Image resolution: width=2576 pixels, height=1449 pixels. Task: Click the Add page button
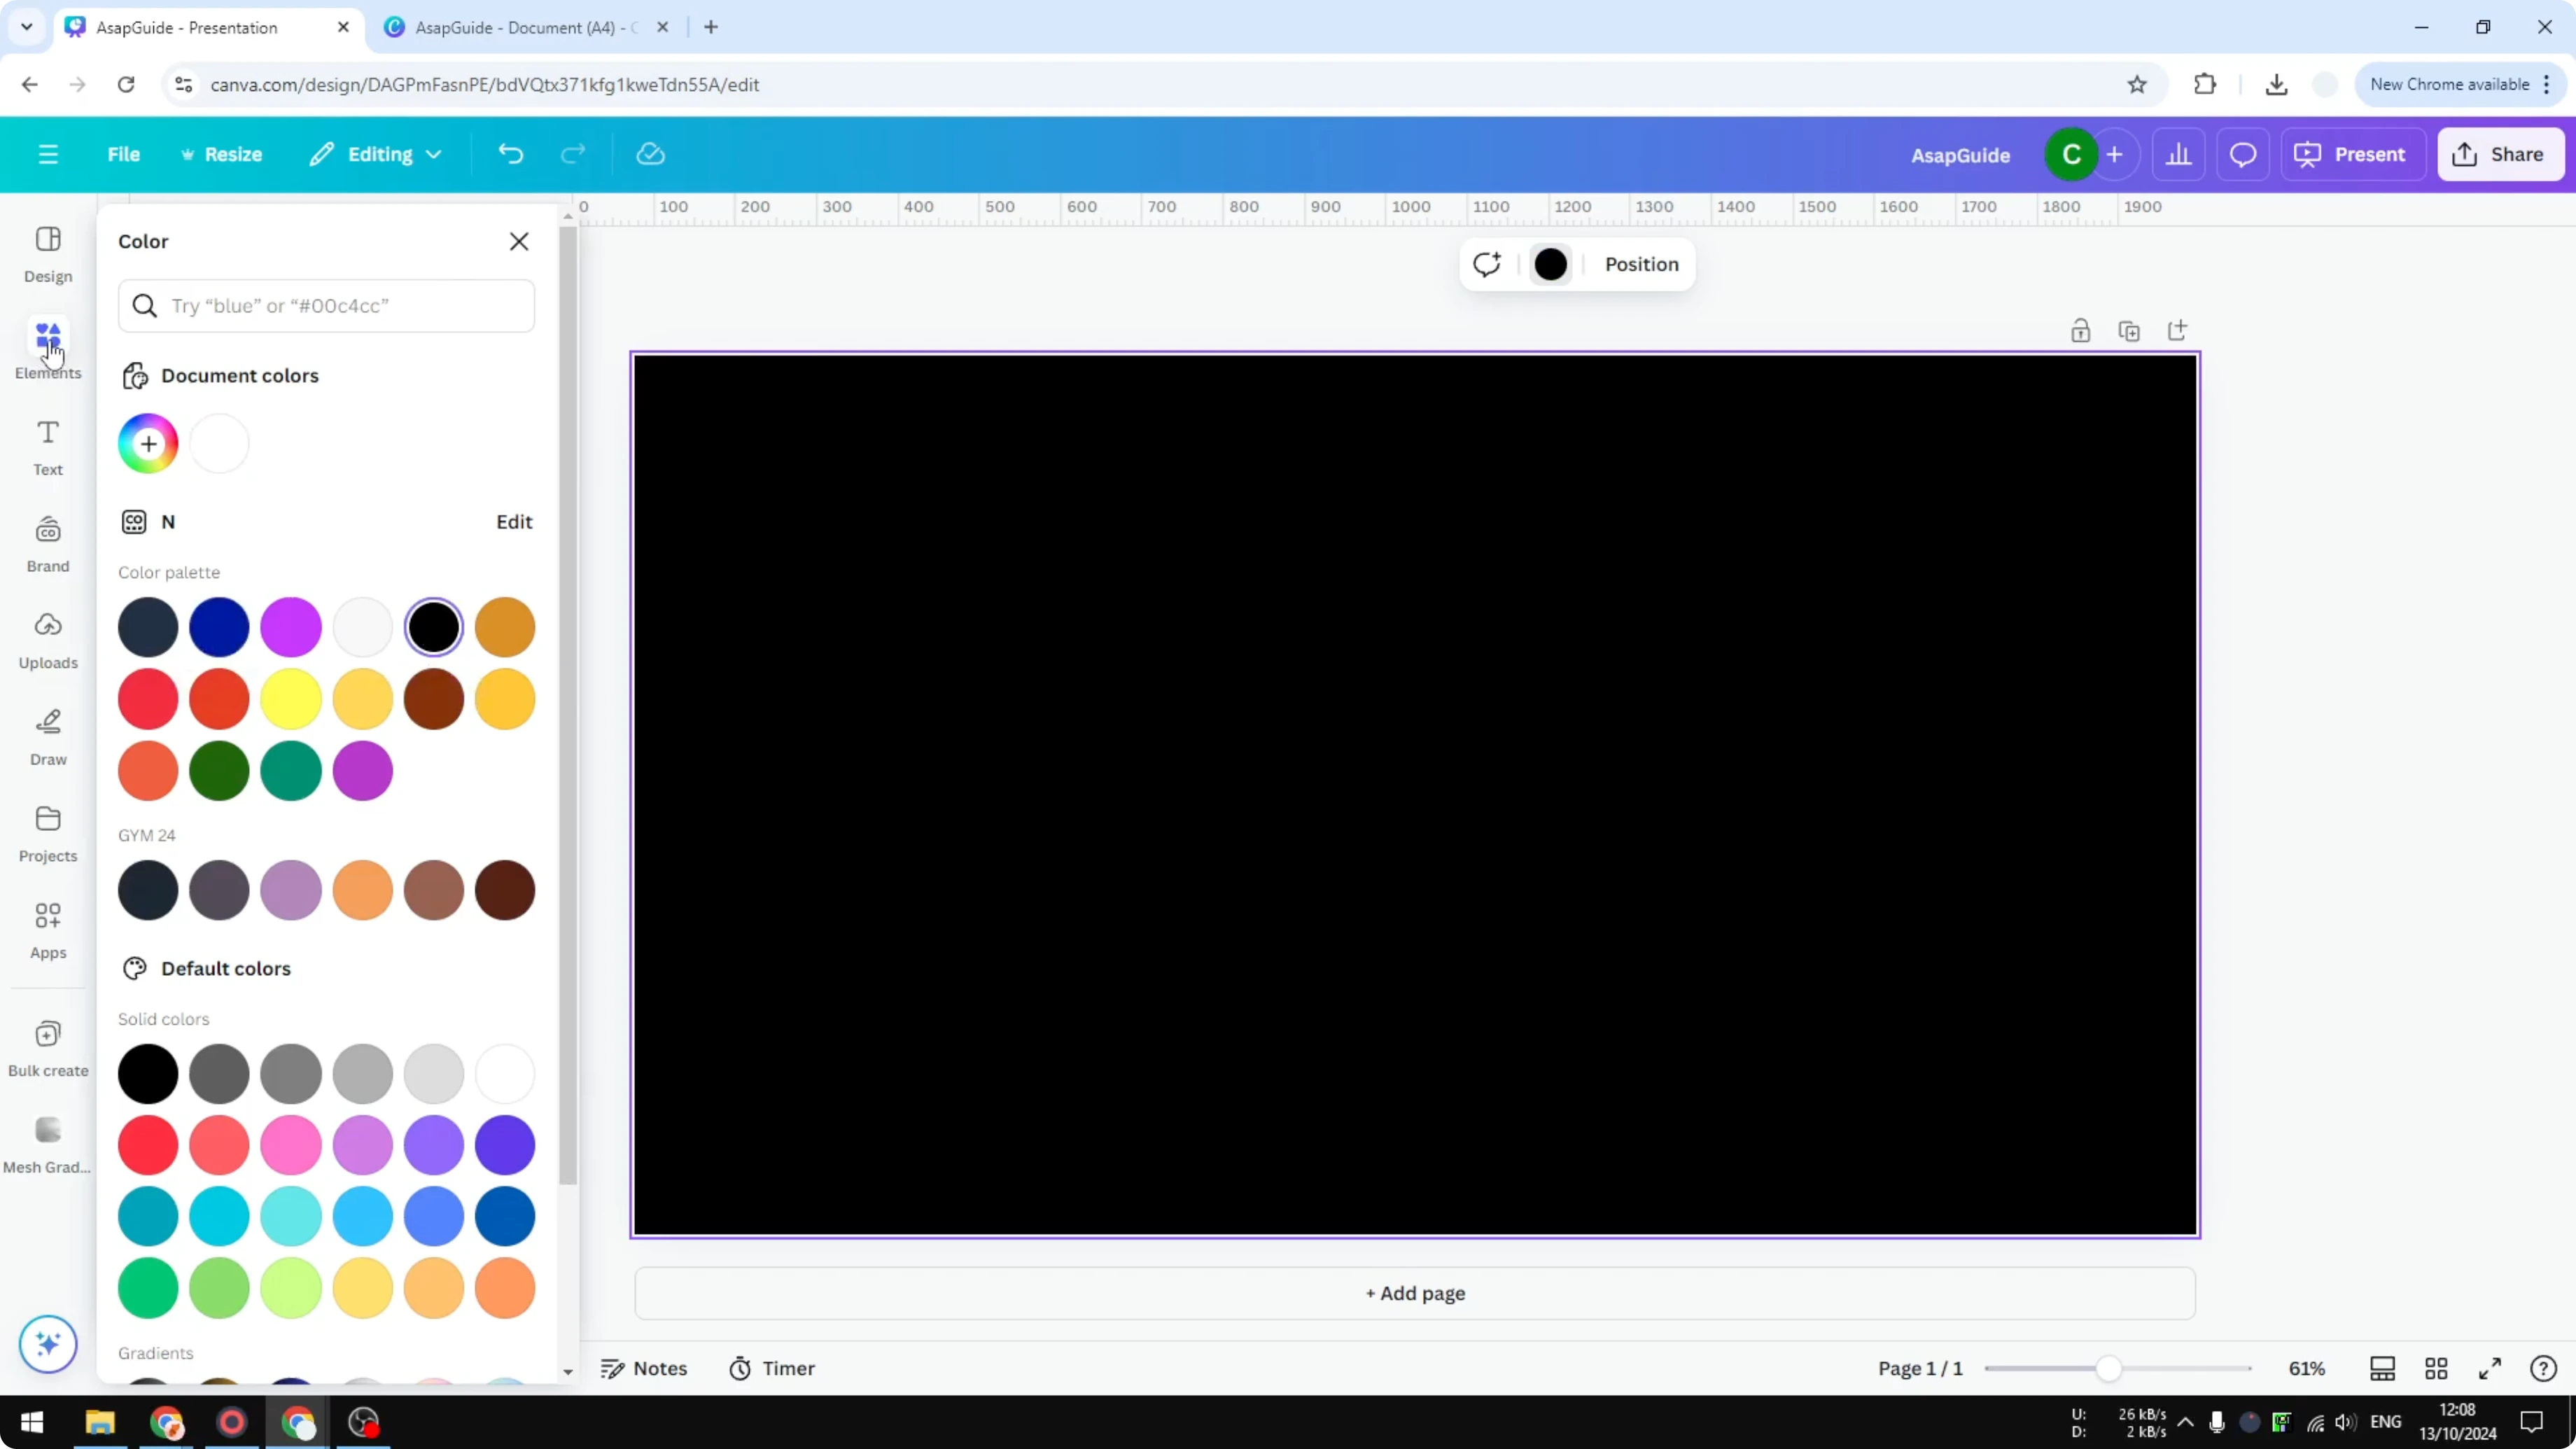point(1413,1293)
